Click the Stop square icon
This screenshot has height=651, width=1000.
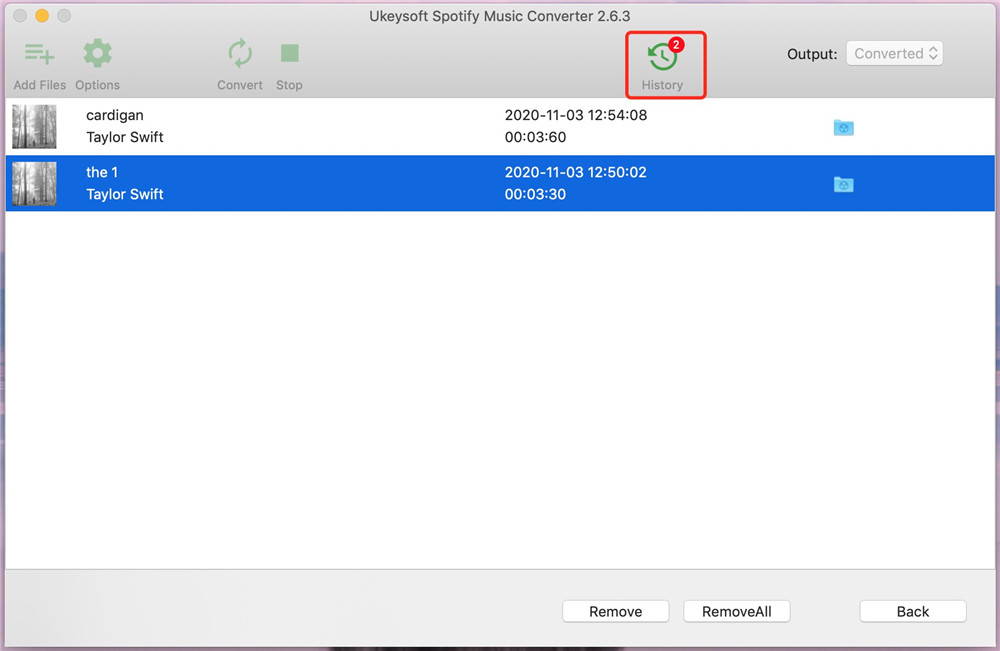point(290,54)
